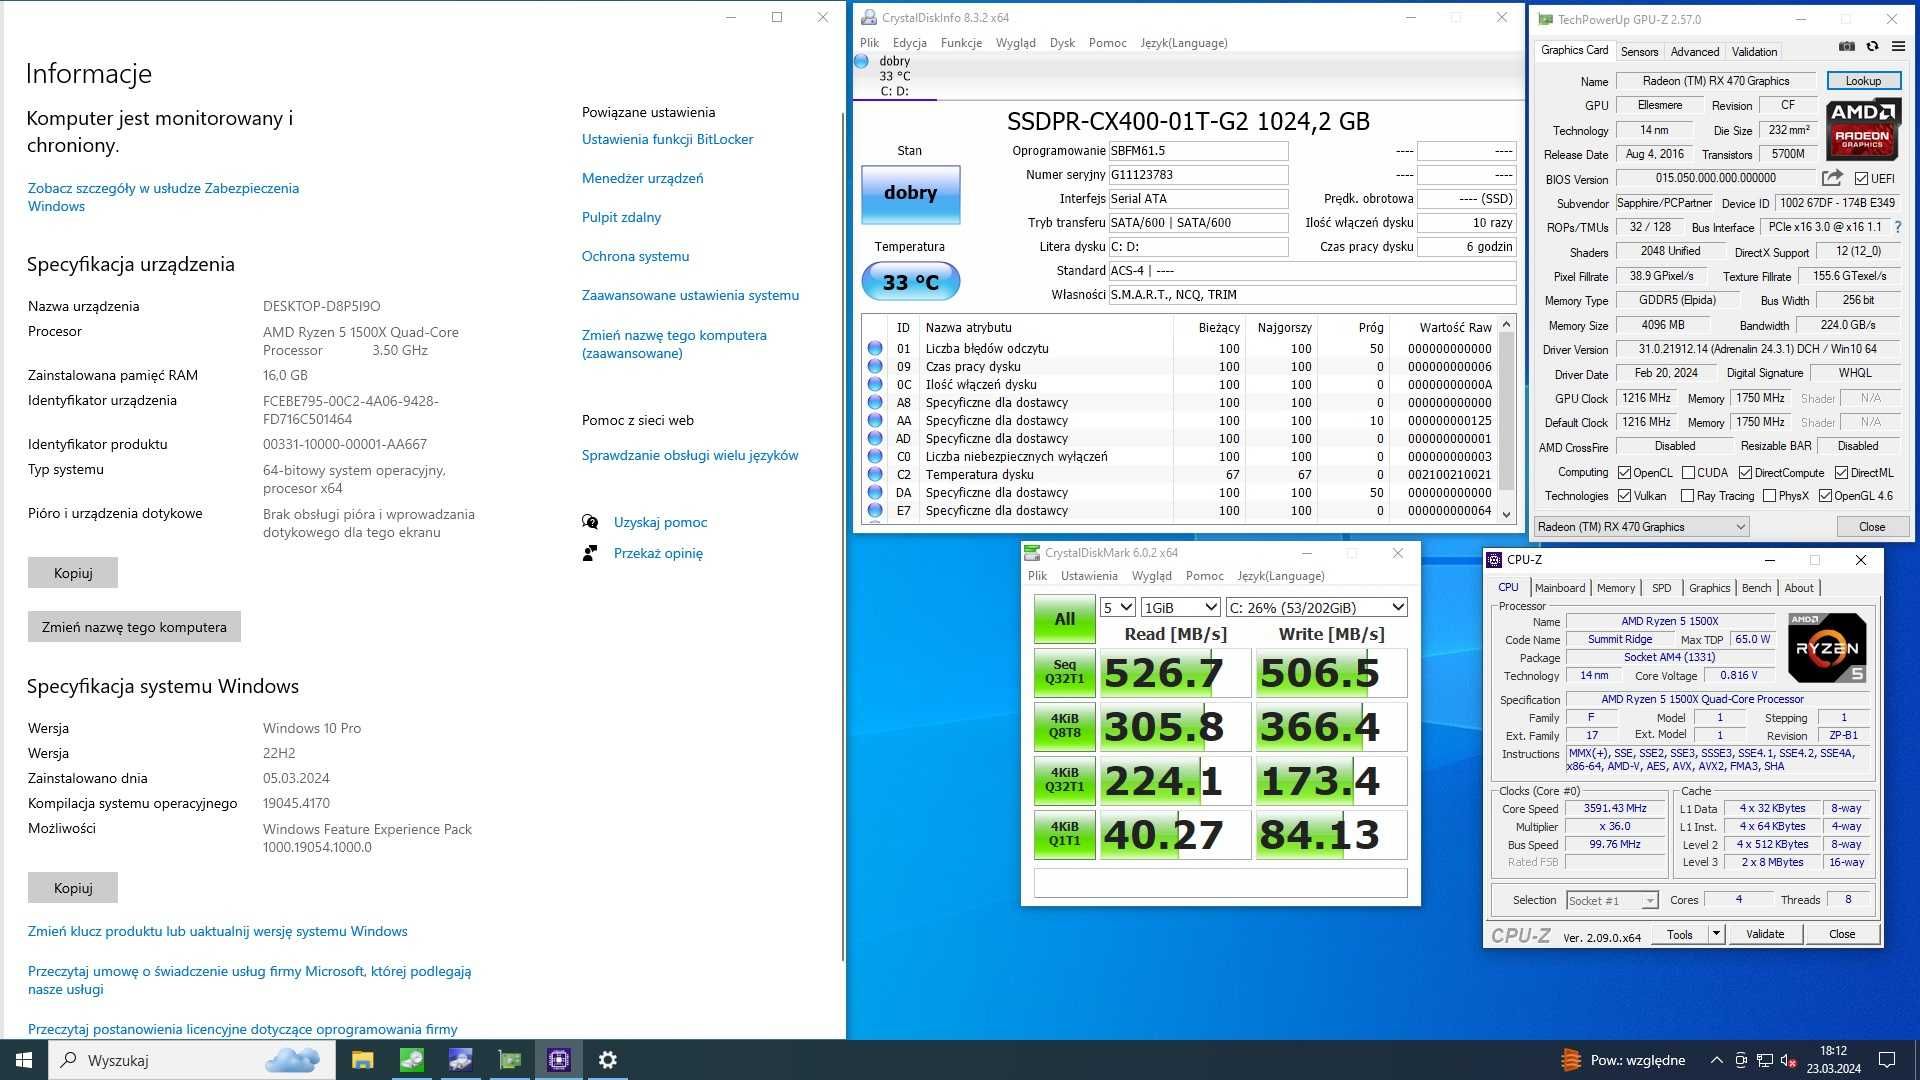1920x1080 pixels.
Task: Open Ustawienia funkcji BitLocker link
Action: pos(667,139)
